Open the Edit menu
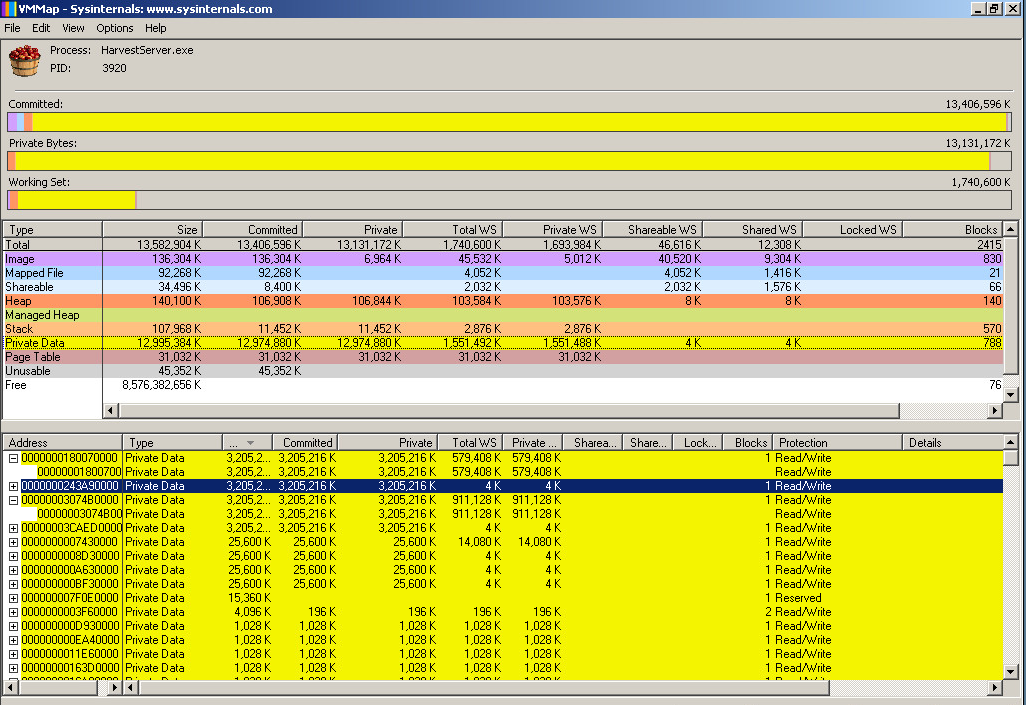Image resolution: width=1026 pixels, height=705 pixels. click(41, 28)
